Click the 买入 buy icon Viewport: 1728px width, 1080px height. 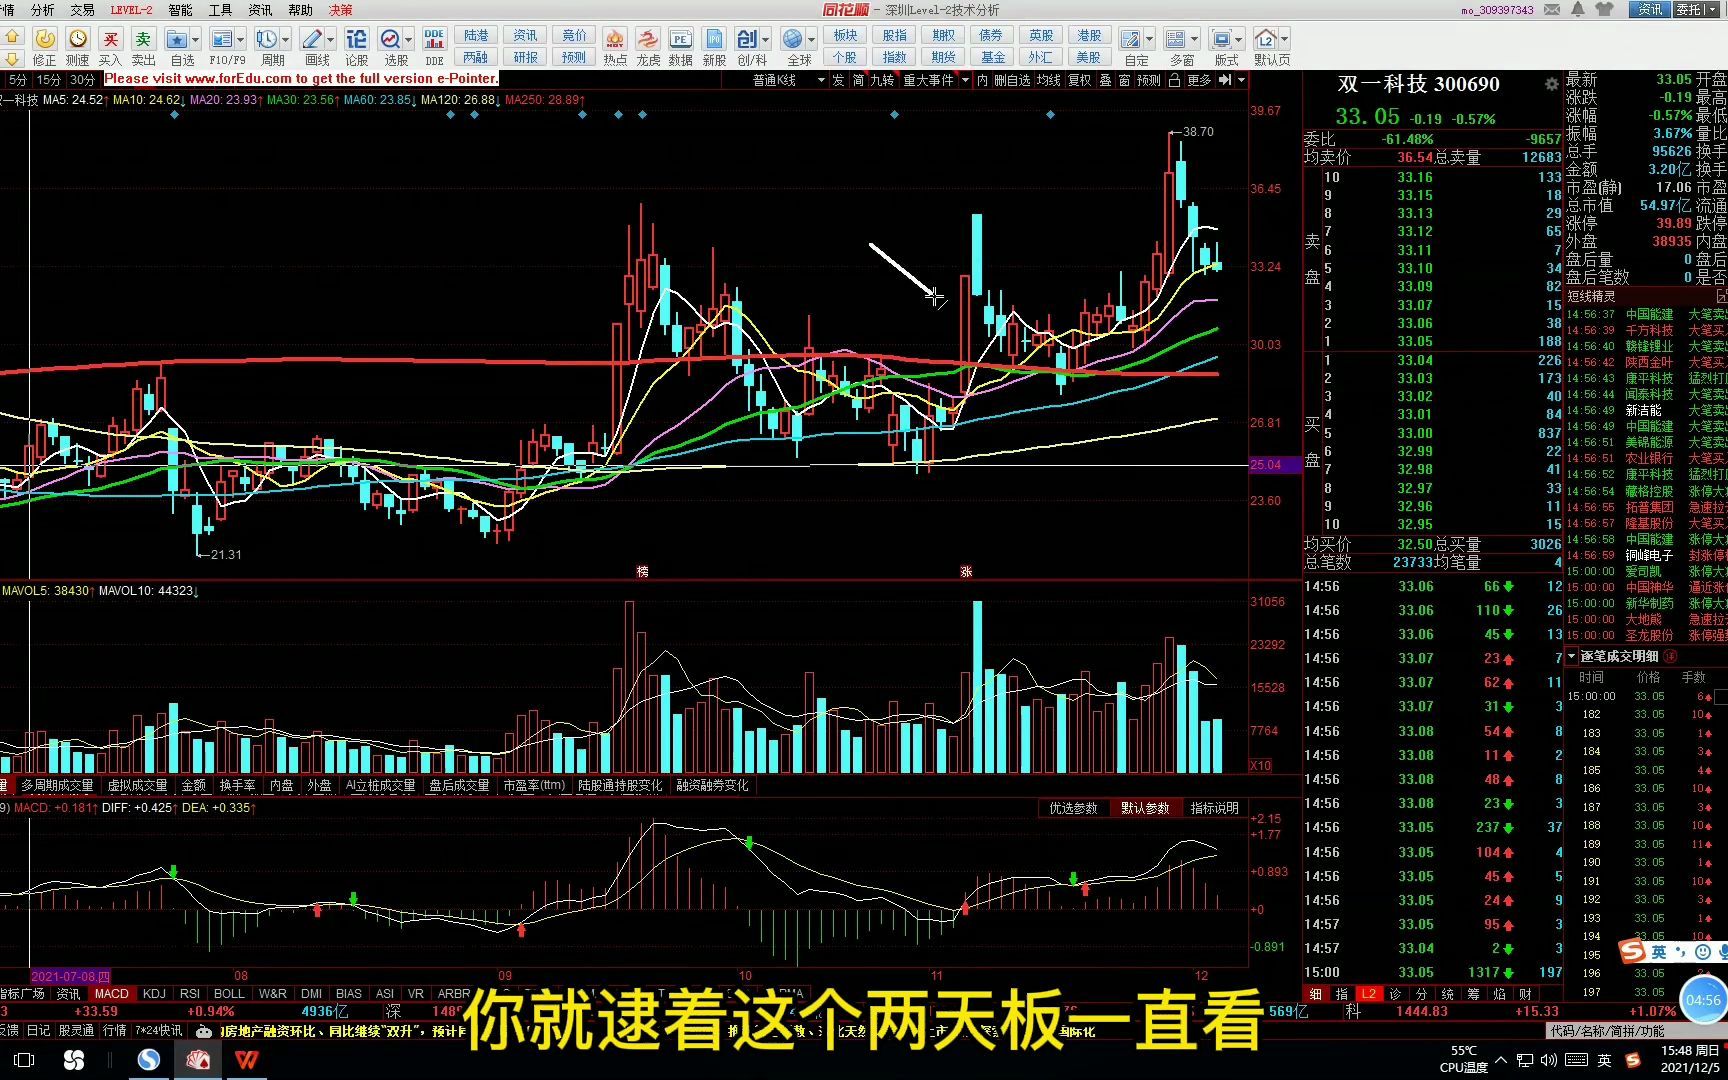(x=110, y=39)
